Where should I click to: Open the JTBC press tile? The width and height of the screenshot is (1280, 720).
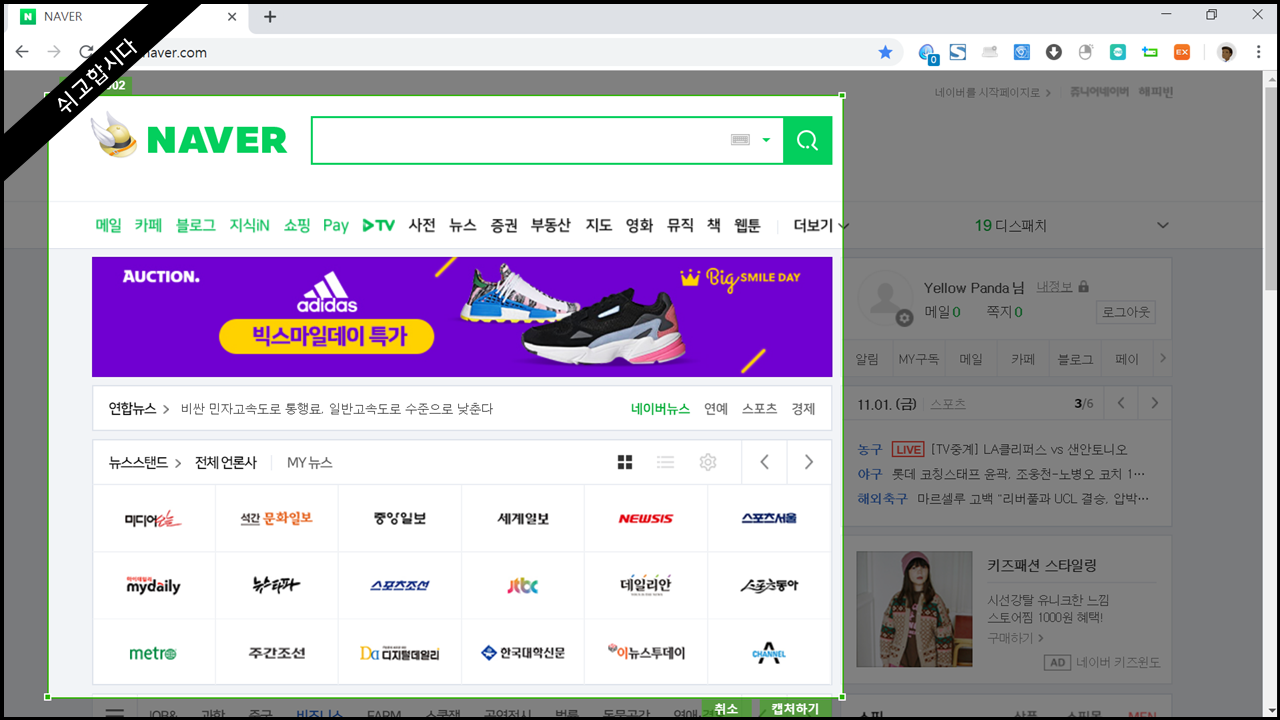(x=523, y=585)
